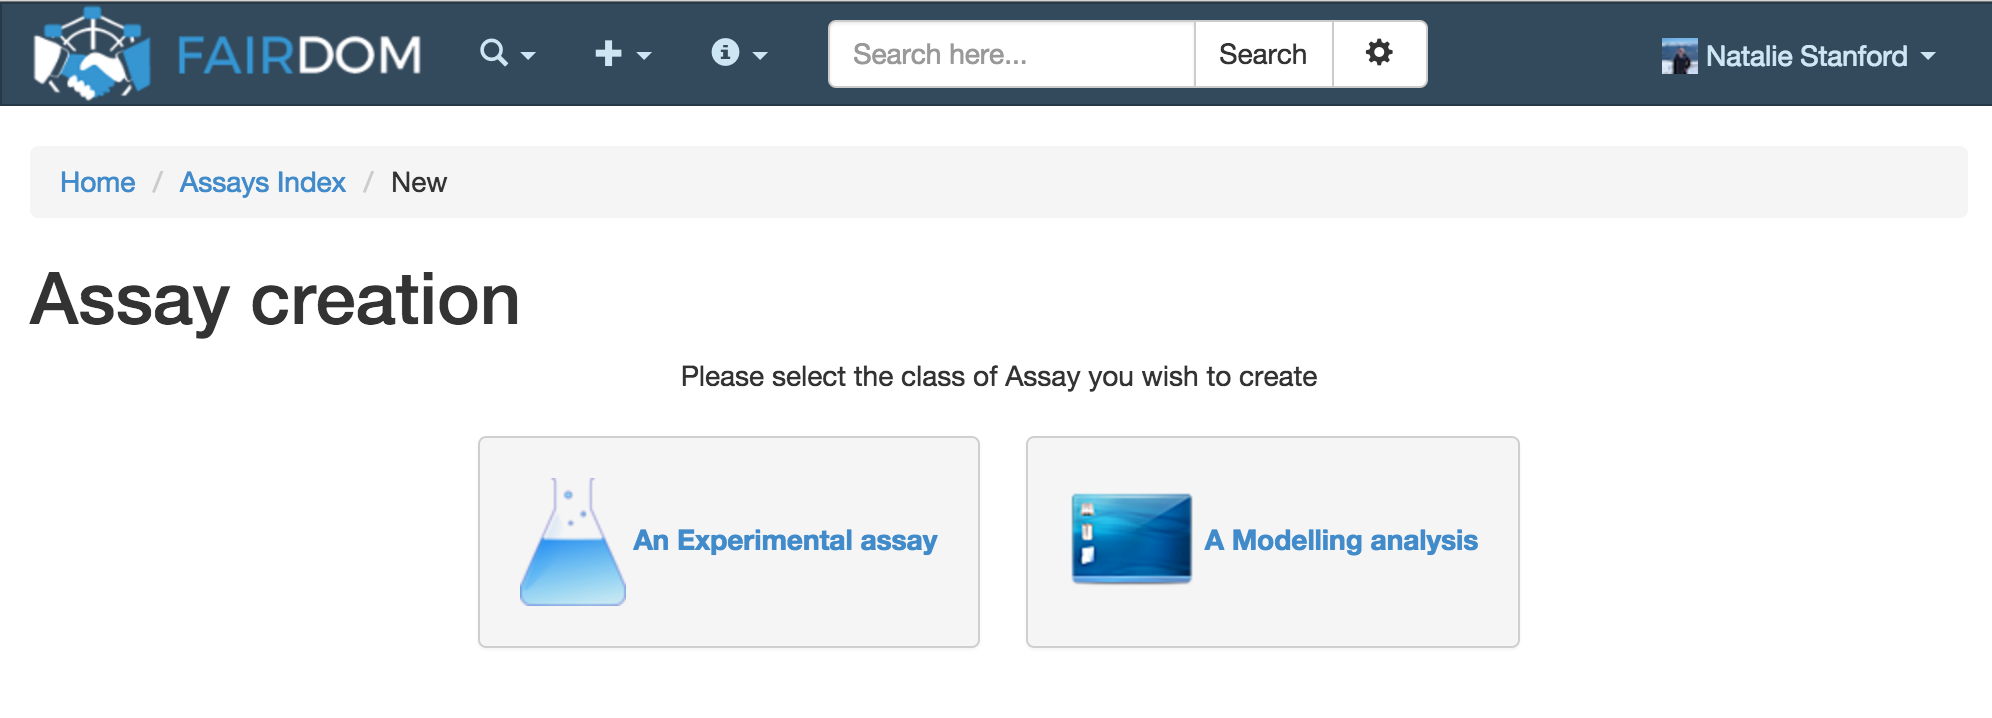This screenshot has height=718, width=1992.
Task: Open the Assays Index page
Action: click(x=263, y=182)
